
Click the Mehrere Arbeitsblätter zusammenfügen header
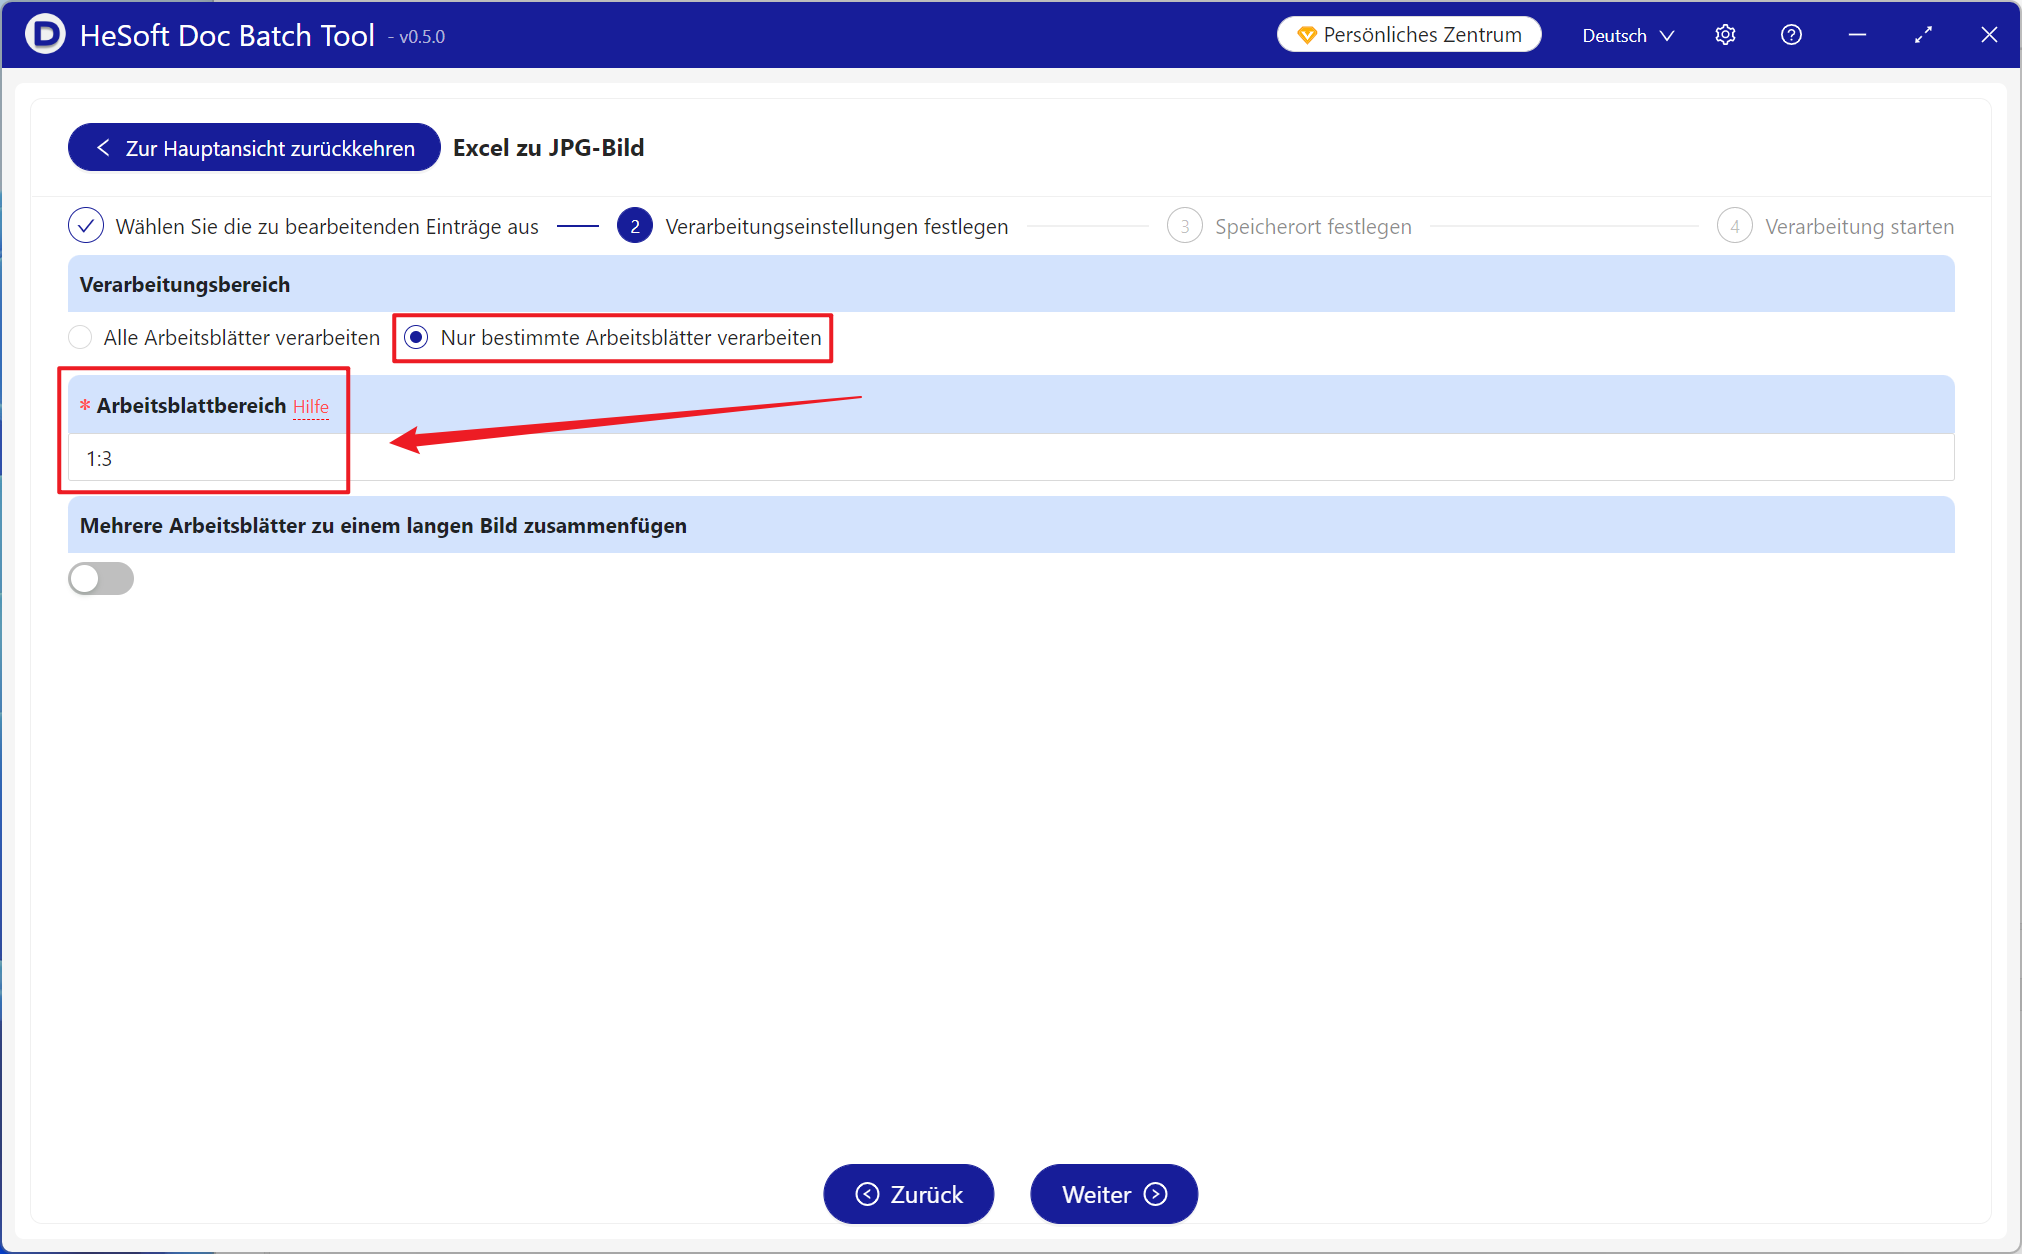pos(1011,525)
